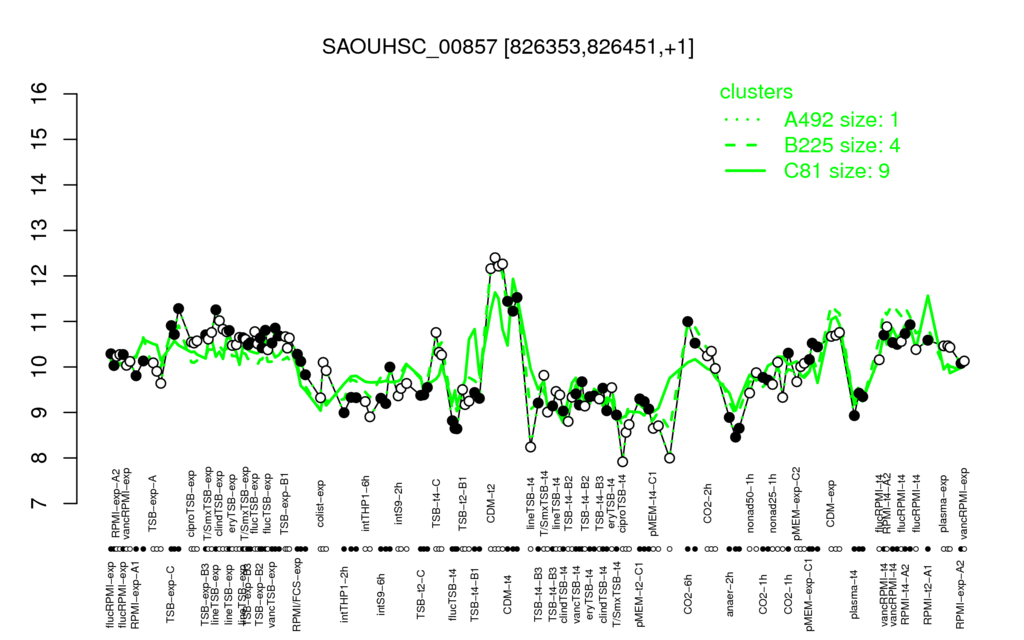Click the anaer-2h x-axis label
The width and height of the screenshot is (1024, 640).
pos(730,596)
